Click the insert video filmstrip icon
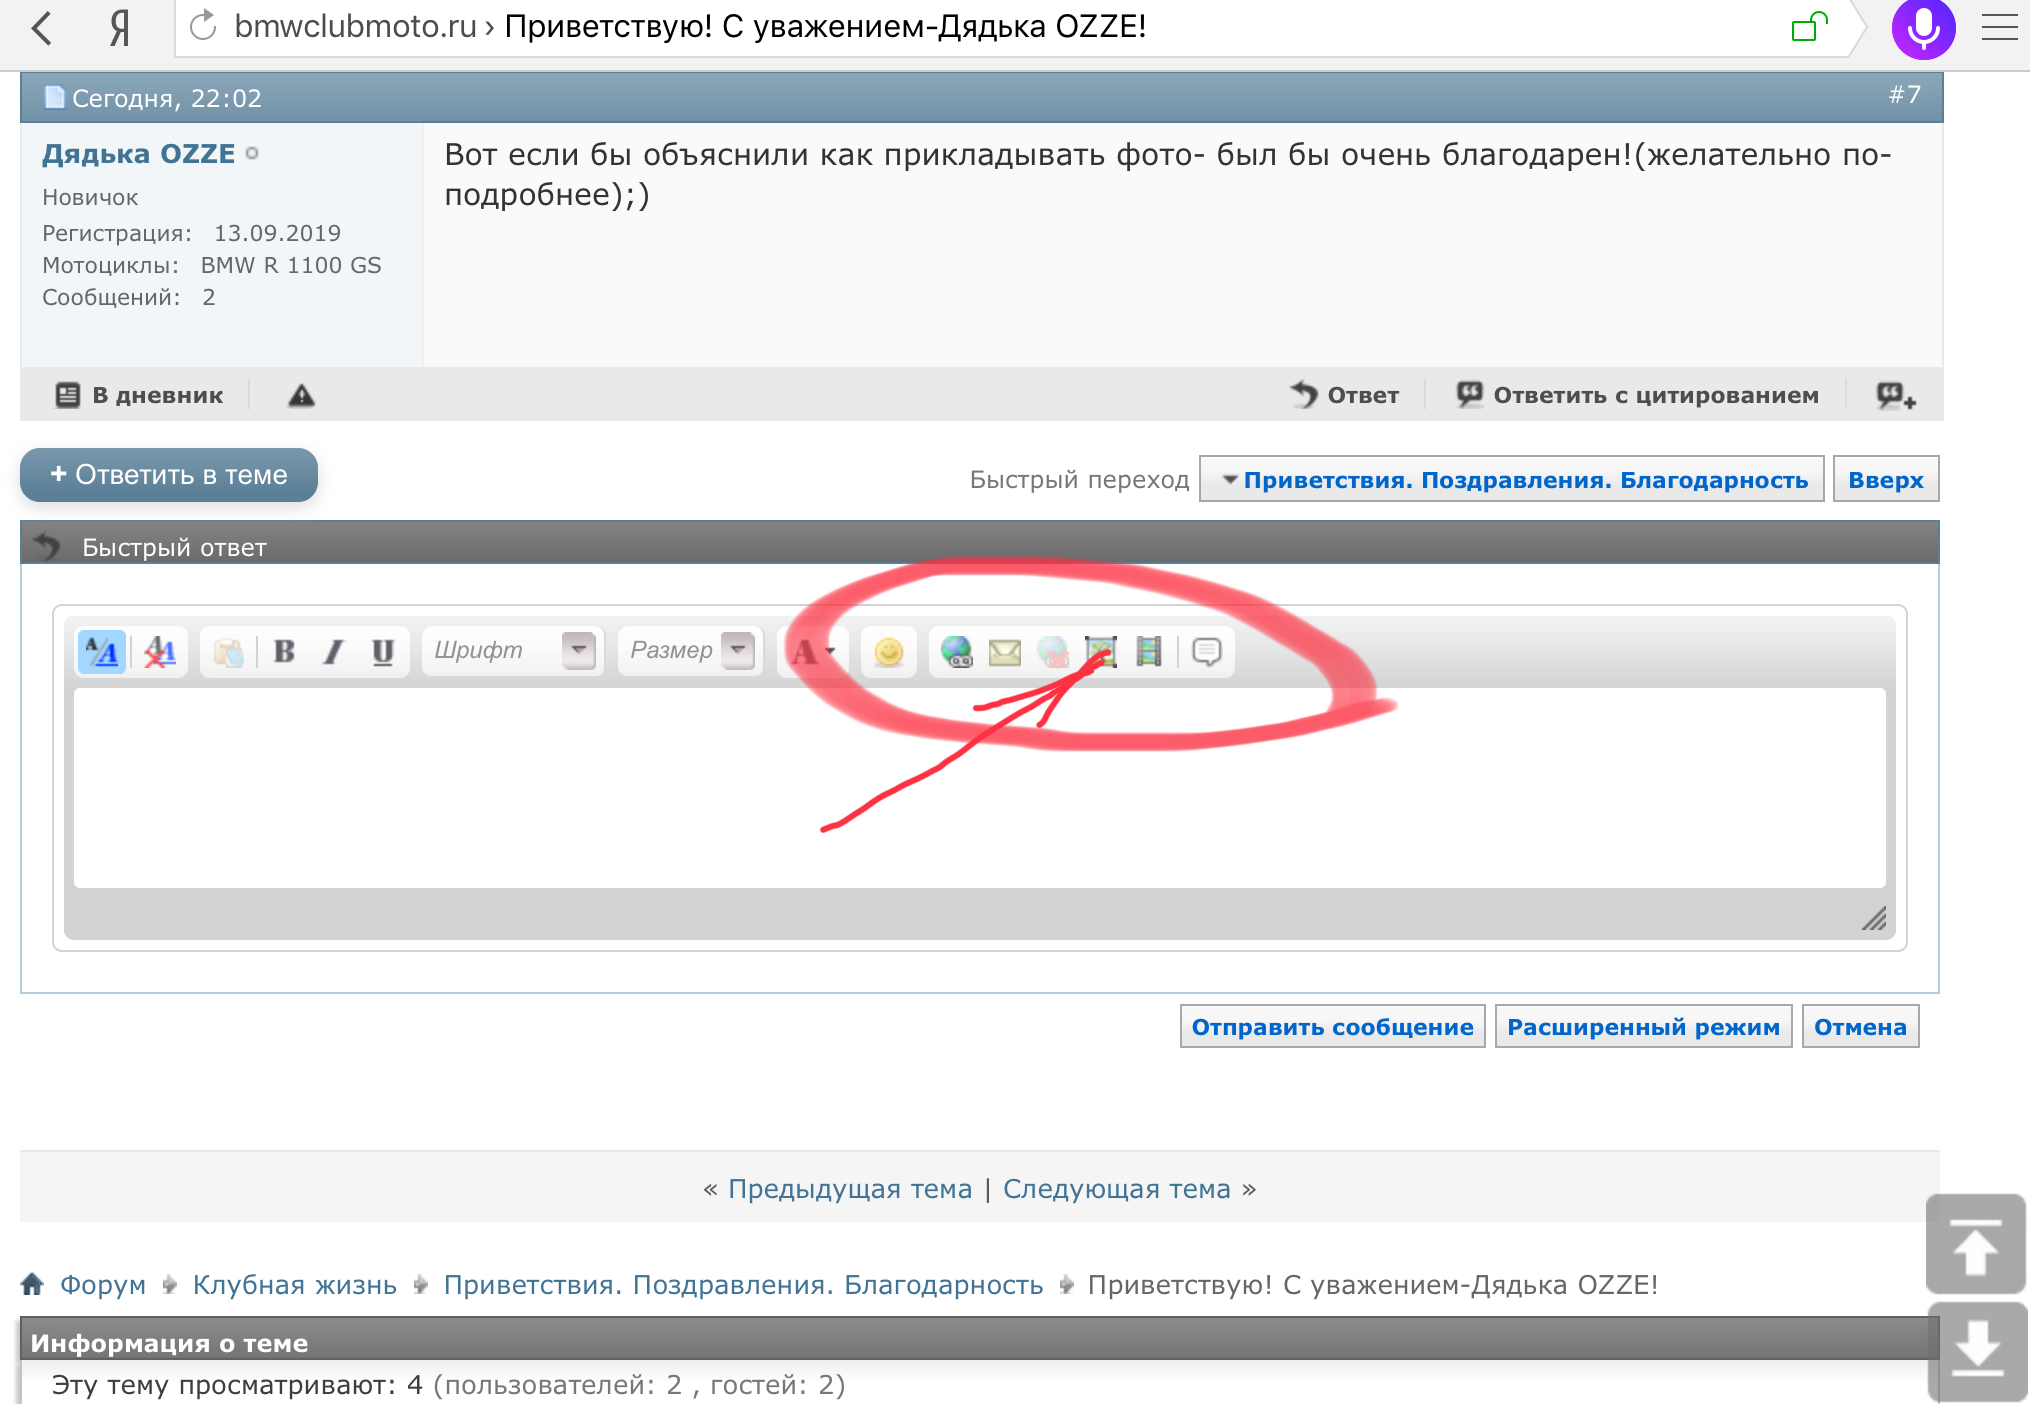 [1149, 652]
